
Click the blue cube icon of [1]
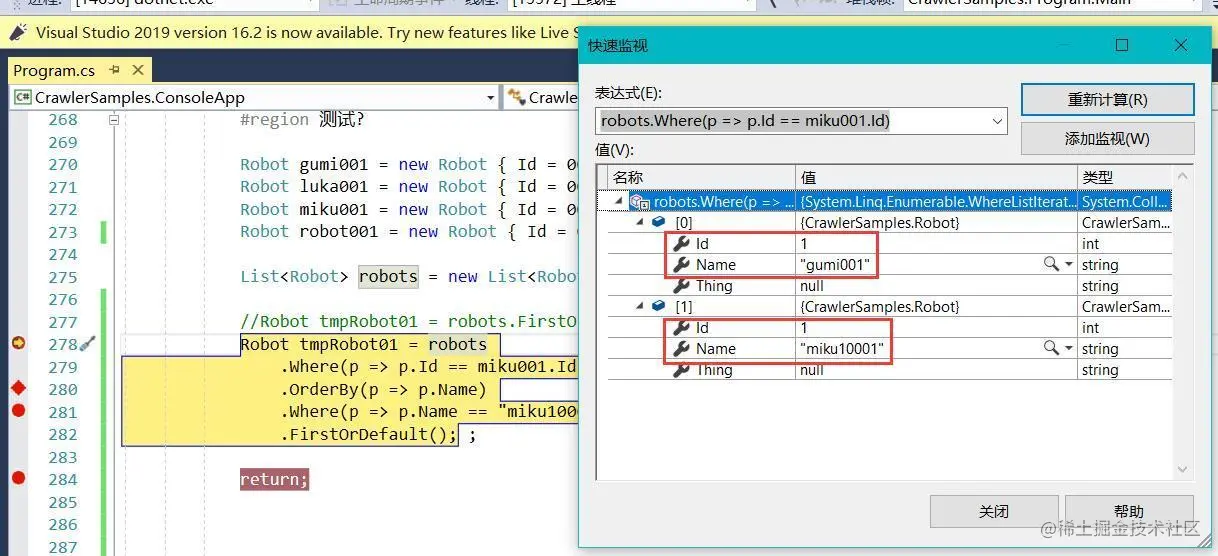[x=660, y=306]
